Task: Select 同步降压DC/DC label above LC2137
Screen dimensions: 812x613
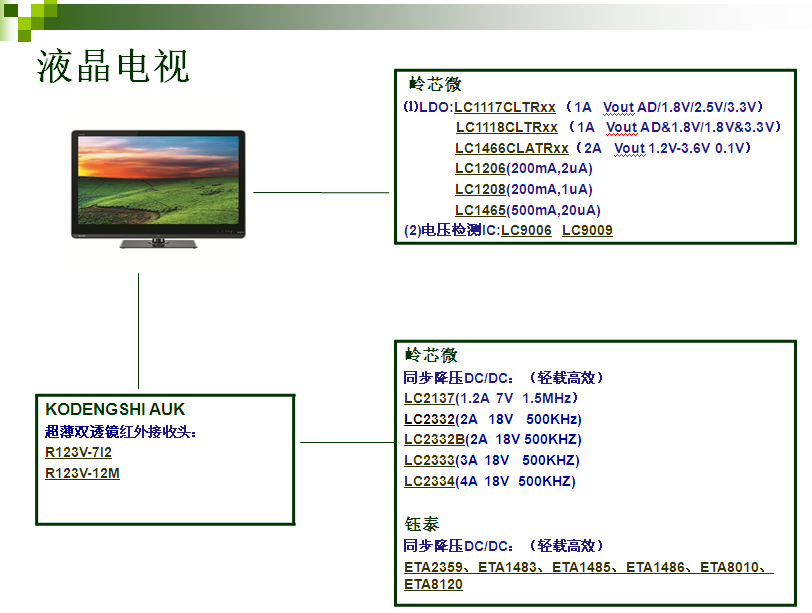Action: click(458, 378)
